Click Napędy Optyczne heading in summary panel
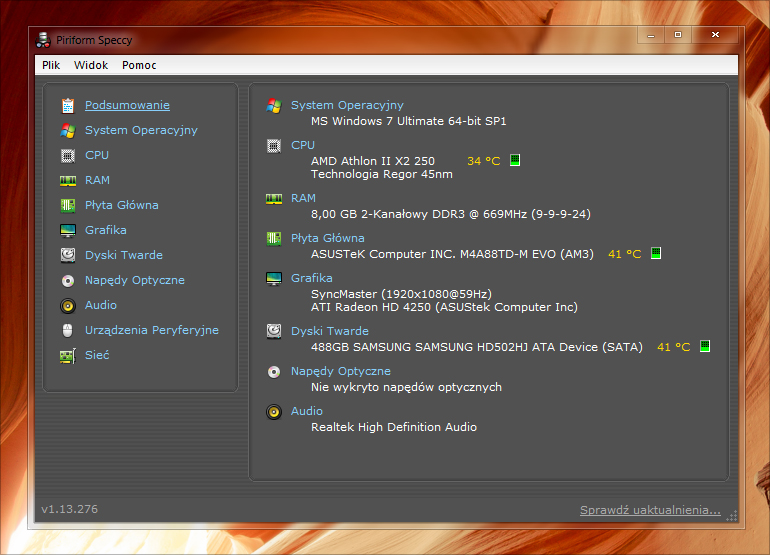The image size is (770, 555). tap(341, 371)
